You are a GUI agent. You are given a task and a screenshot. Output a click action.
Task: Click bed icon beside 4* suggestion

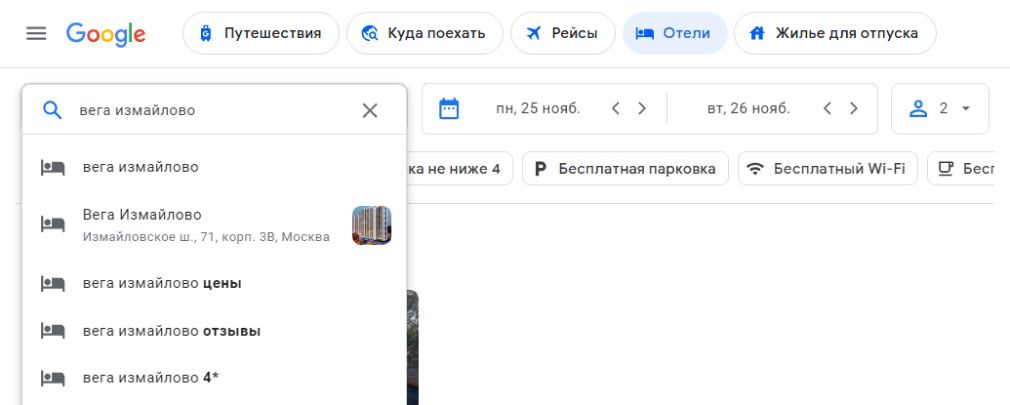[x=52, y=378]
